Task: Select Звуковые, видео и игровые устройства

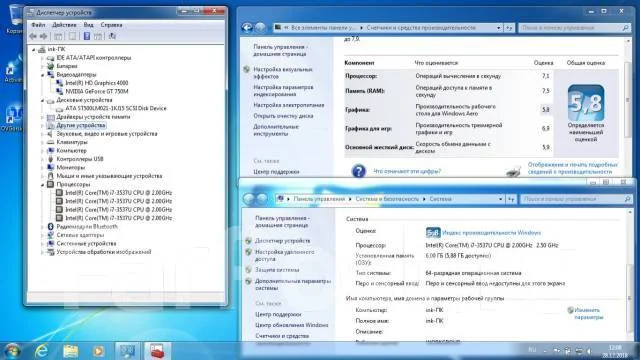Action: [x=107, y=134]
